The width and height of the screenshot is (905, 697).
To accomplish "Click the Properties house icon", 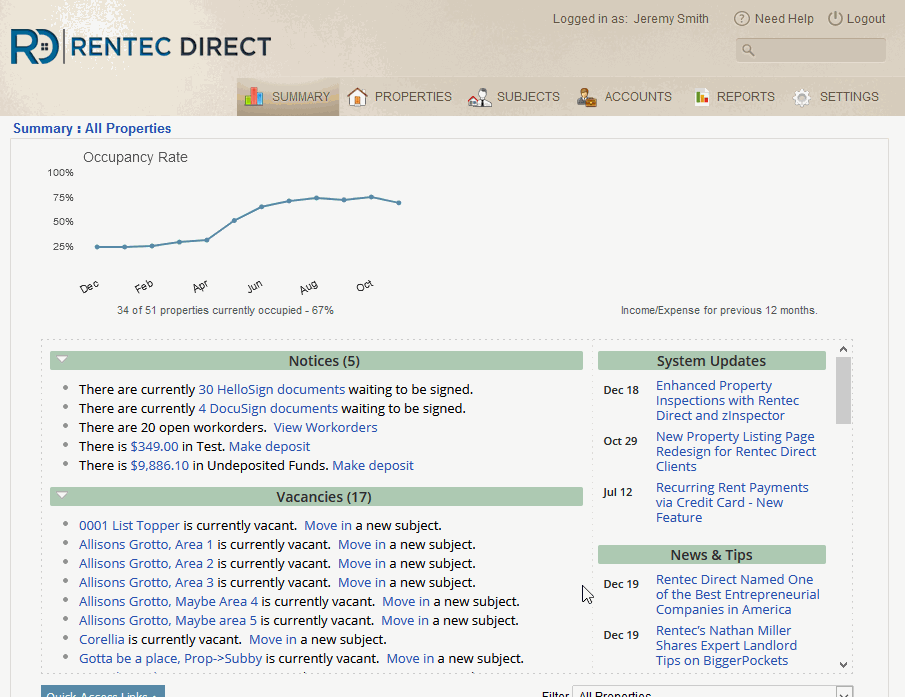I will click(x=357, y=97).
